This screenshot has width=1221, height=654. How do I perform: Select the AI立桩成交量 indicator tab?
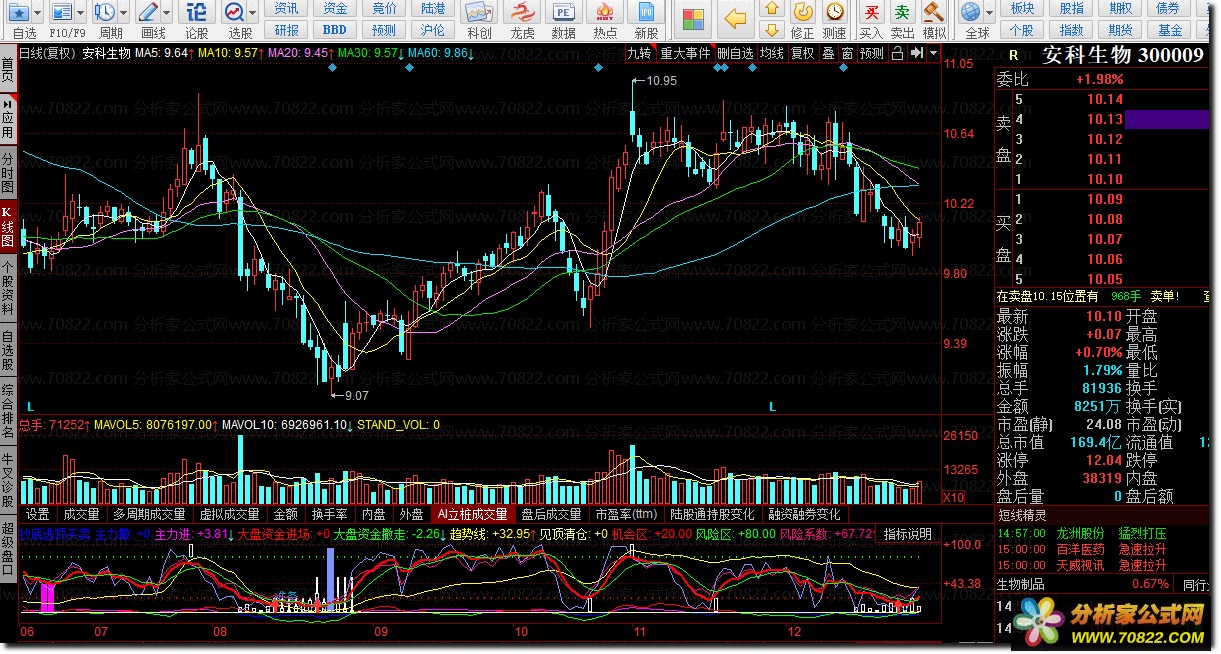tap(471, 514)
